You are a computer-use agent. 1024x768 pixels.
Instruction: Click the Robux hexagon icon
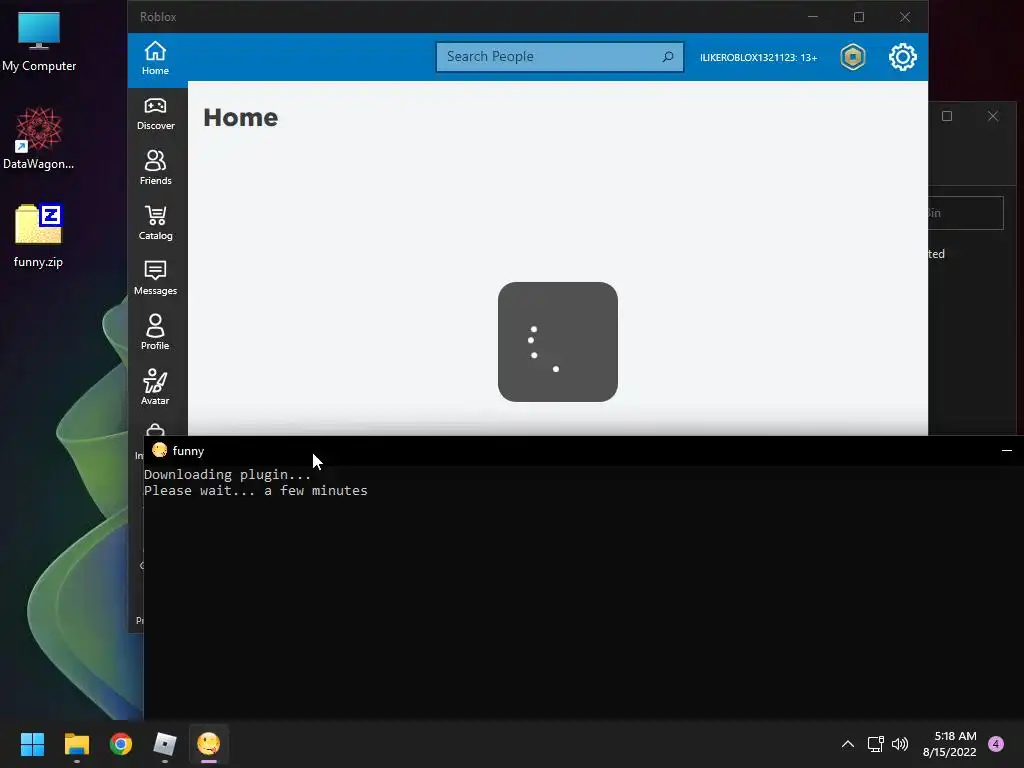tap(853, 57)
